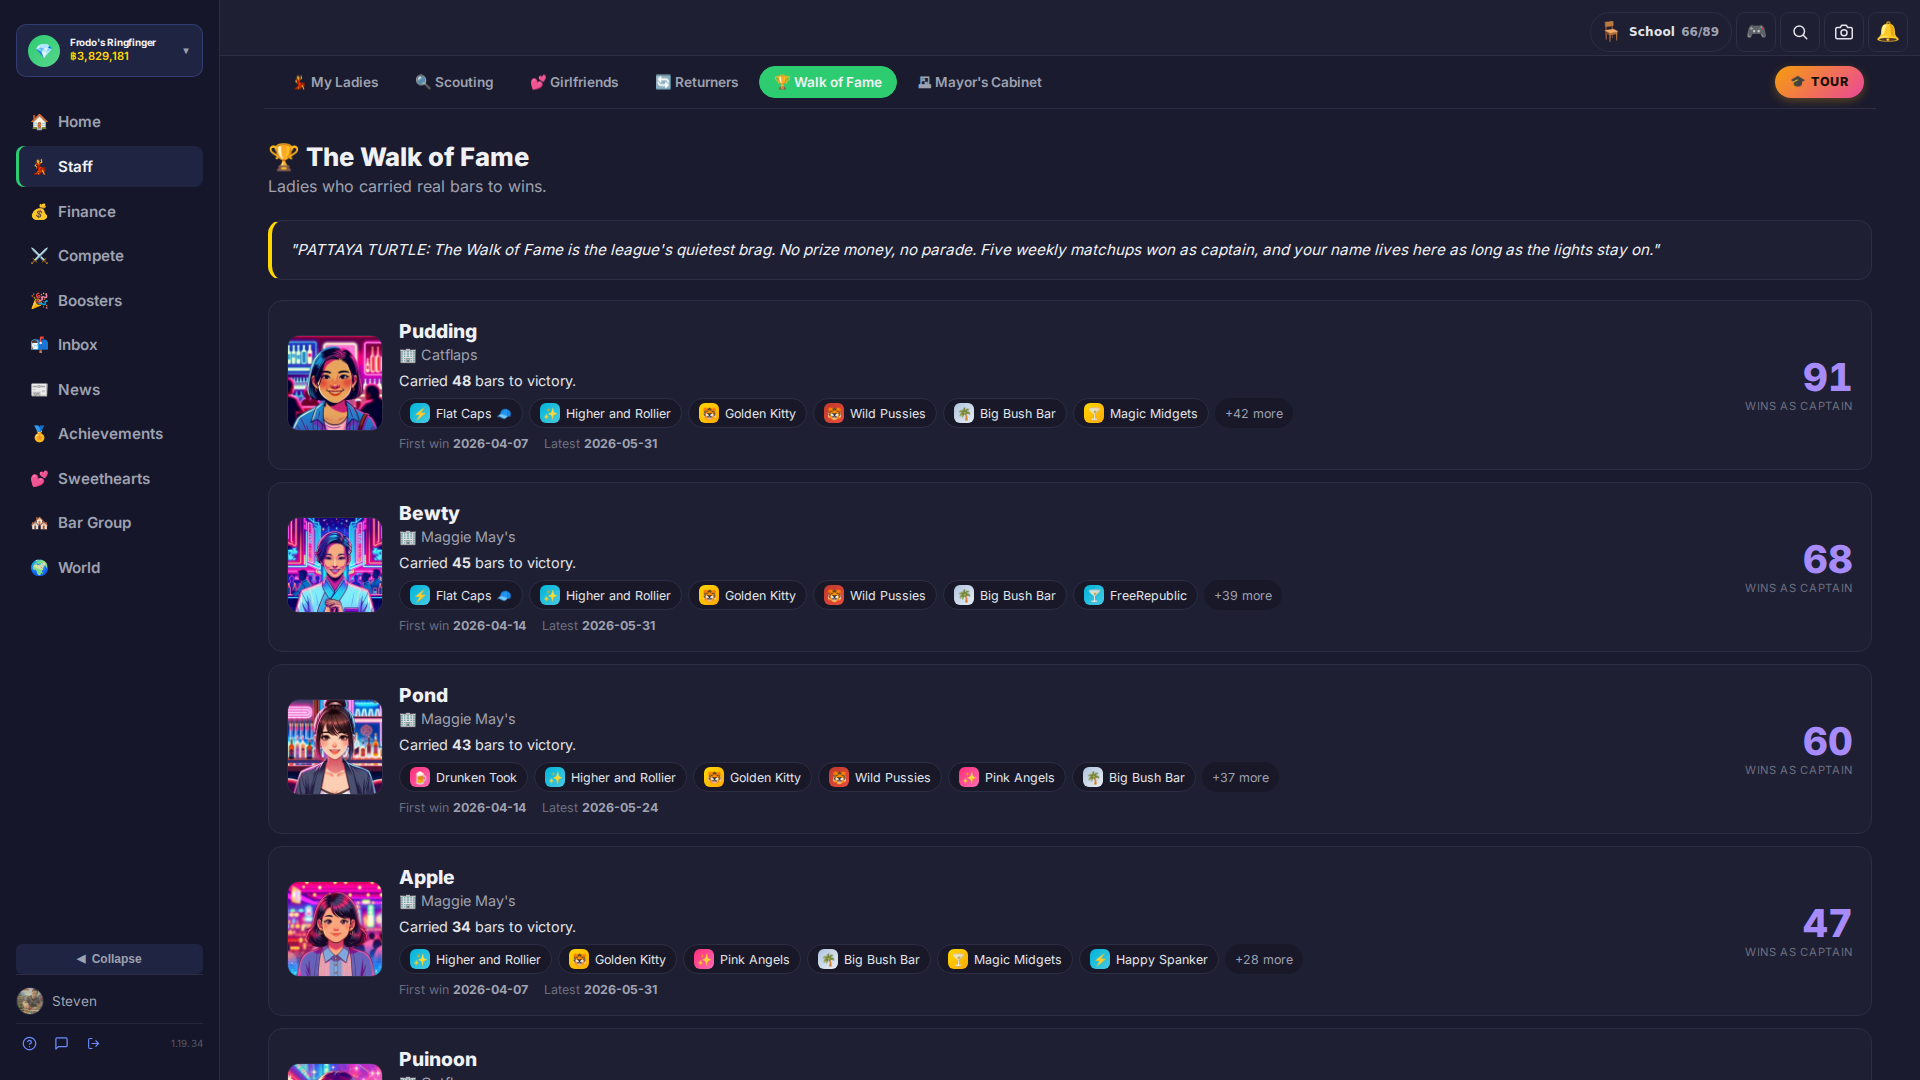Select Staff in the sidebar
This screenshot has height=1080, width=1920.
pyautogui.click(x=110, y=167)
